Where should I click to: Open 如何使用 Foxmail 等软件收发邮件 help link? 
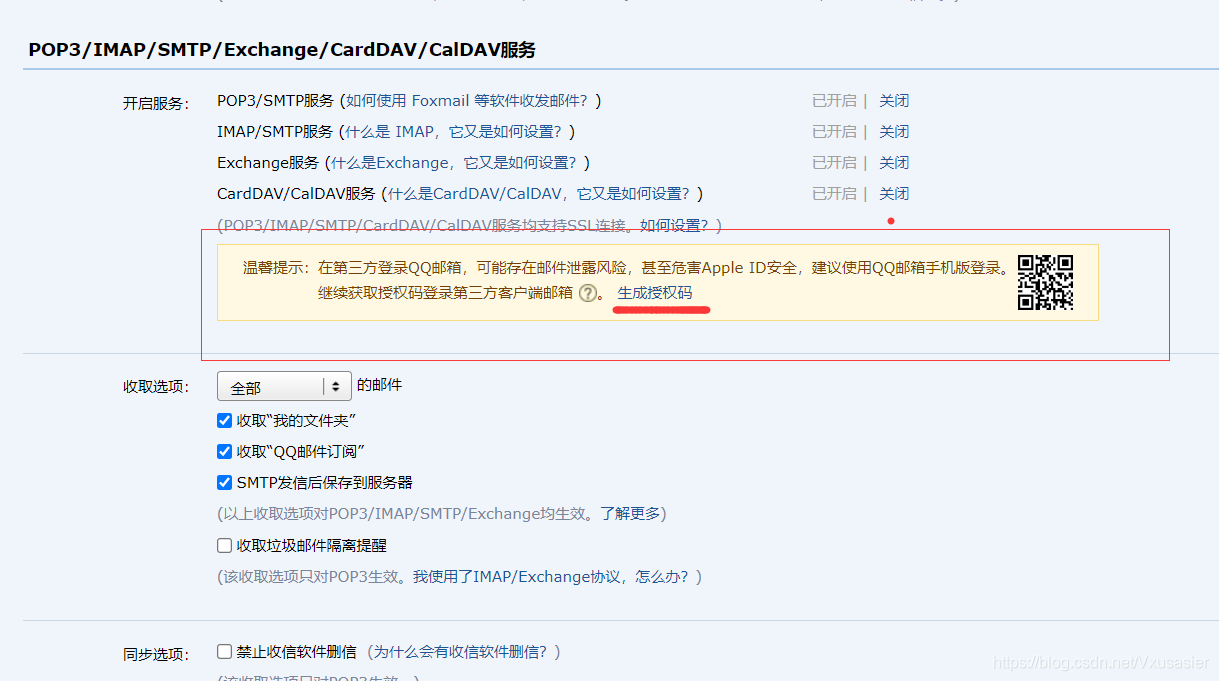point(469,101)
